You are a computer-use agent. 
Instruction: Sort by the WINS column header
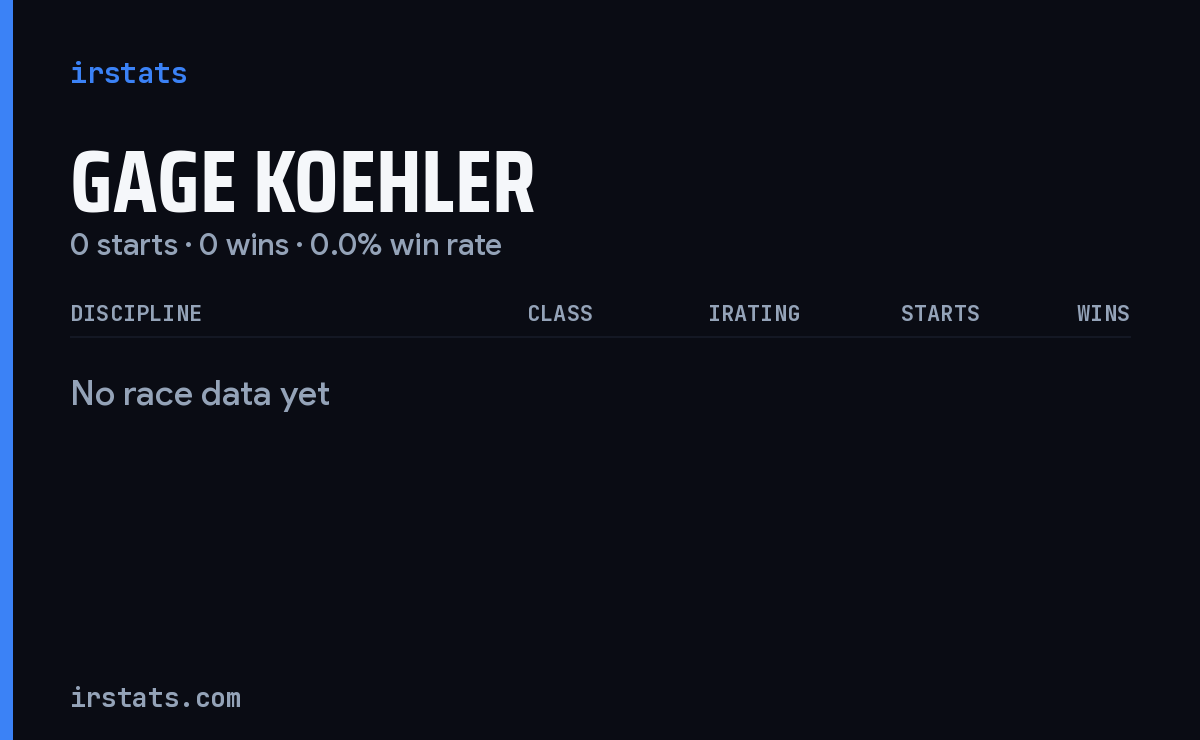click(x=1103, y=314)
